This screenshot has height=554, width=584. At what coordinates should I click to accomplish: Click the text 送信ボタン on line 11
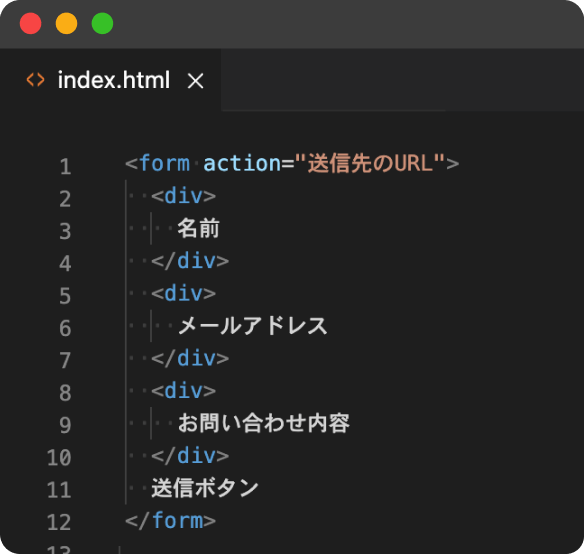click(205, 488)
